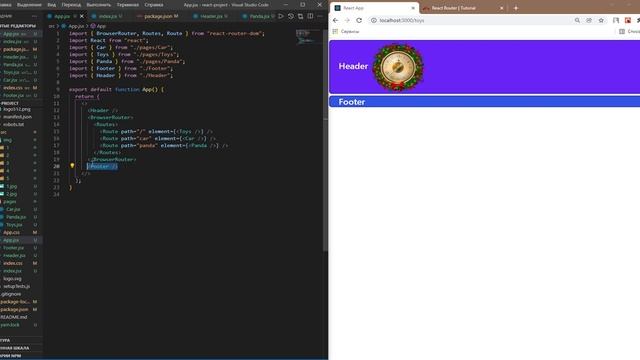Open the Терминал menu in VS Code
Screen dimensions: 640x360
coord(128,5)
